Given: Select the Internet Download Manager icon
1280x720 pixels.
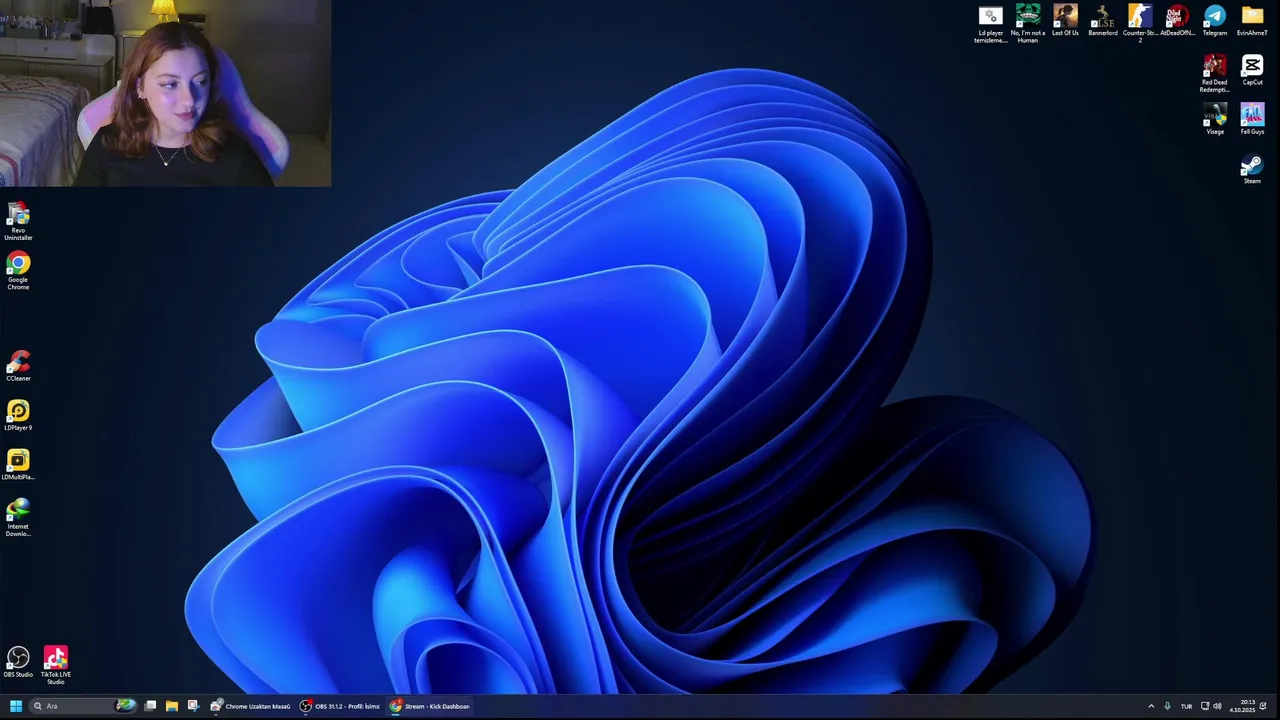Looking at the screenshot, I should [x=18, y=518].
